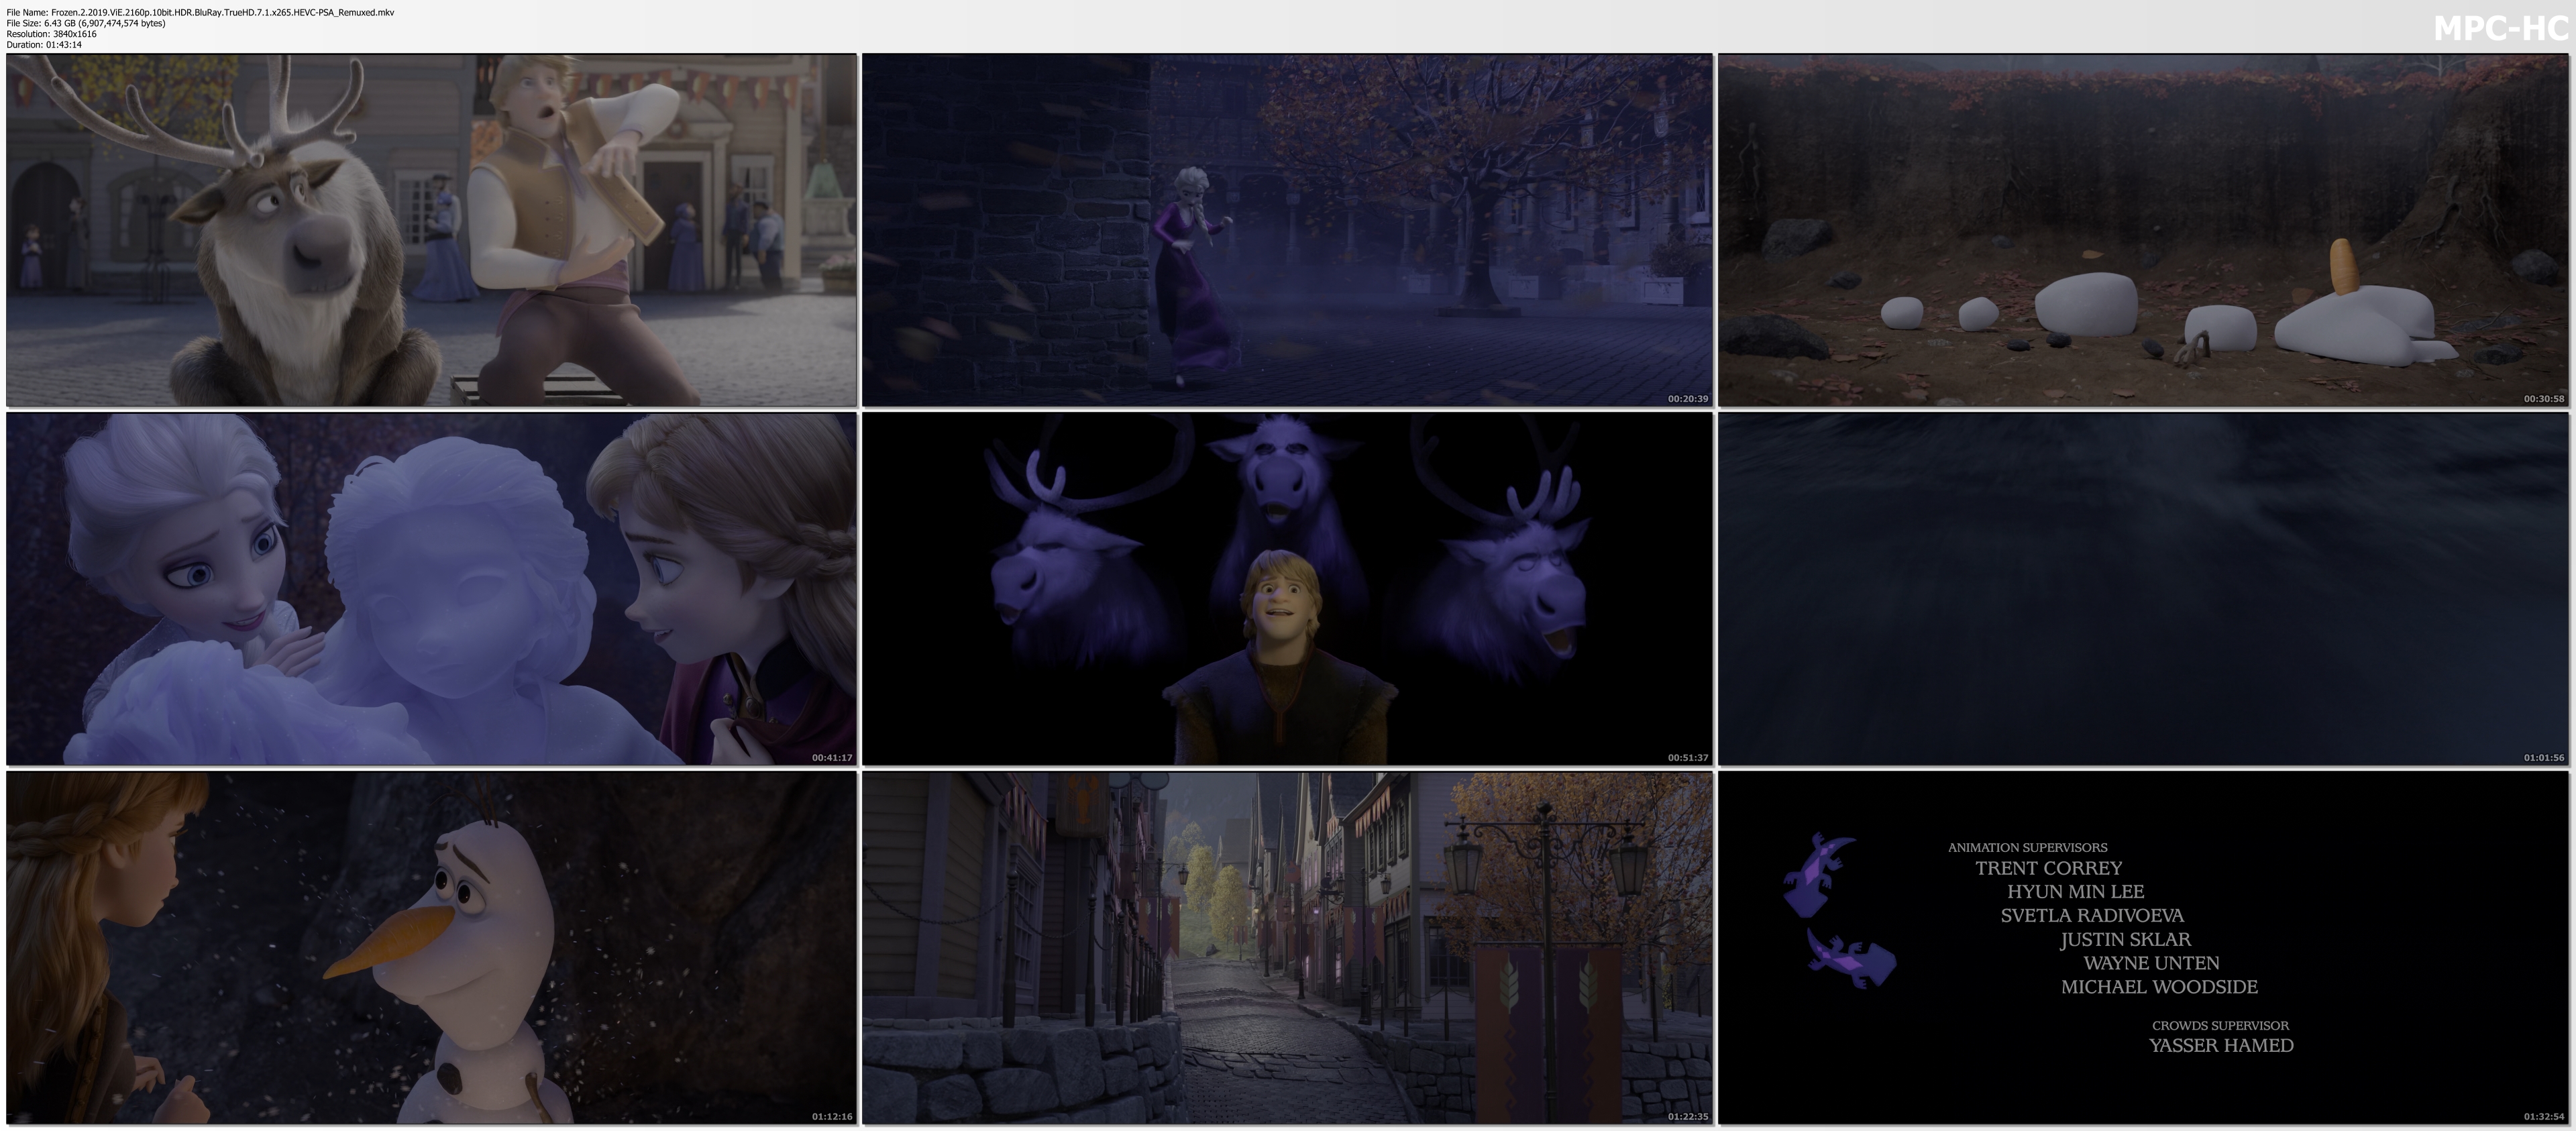Click the 01:12:16 timestamp
Screen dimensions: 2576x1131
[x=832, y=1117]
